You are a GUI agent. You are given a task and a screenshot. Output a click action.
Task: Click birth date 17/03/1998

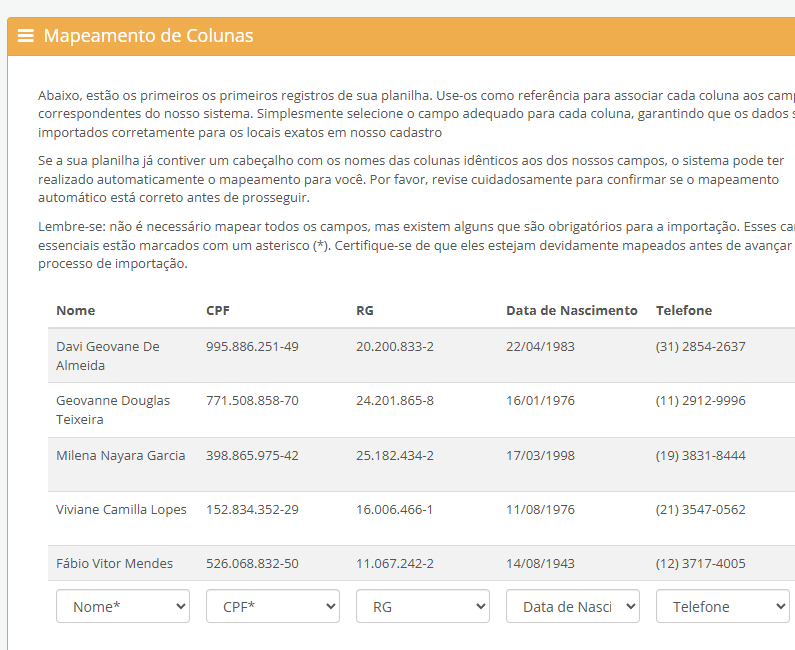click(x=540, y=455)
